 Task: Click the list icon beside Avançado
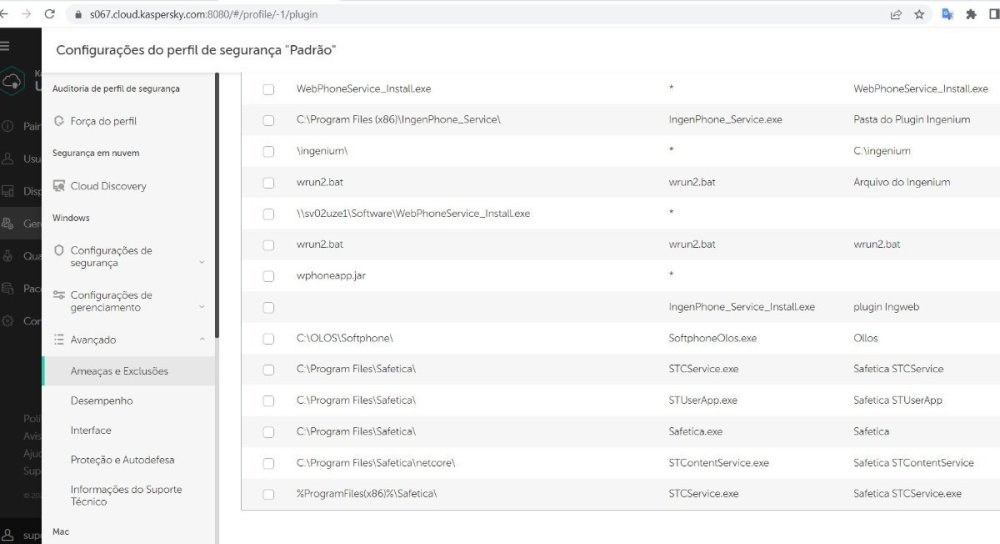[x=59, y=339]
